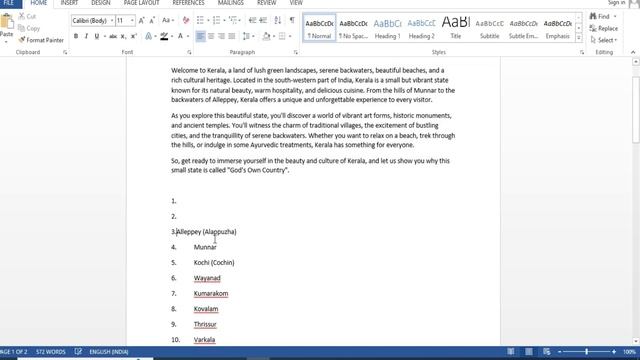This screenshot has height=360, width=640.
Task: Show paragraph marks with pilcrow button
Action: pos(292,20)
